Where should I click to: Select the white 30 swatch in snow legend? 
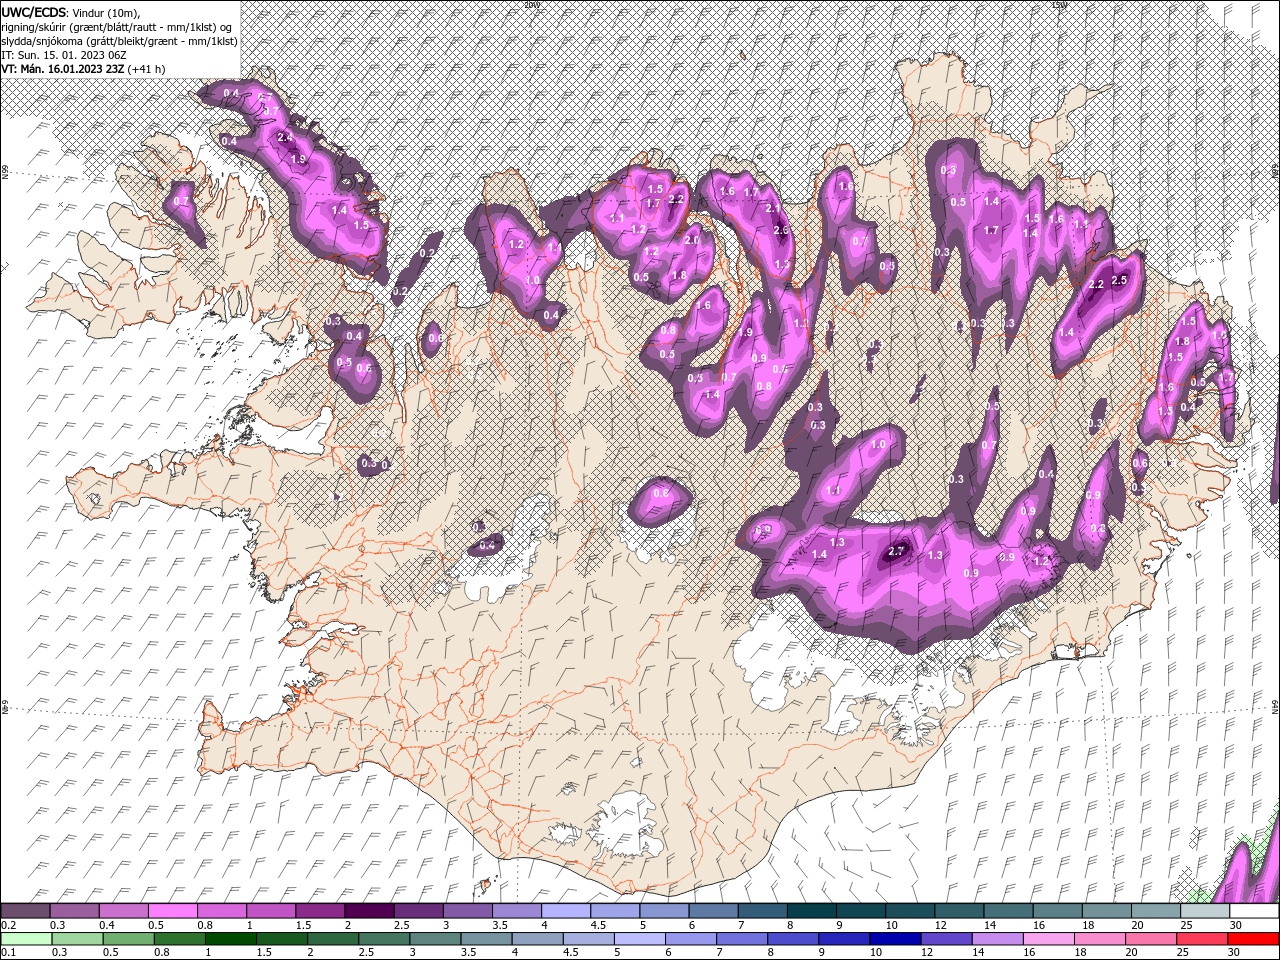[x=1254, y=911]
